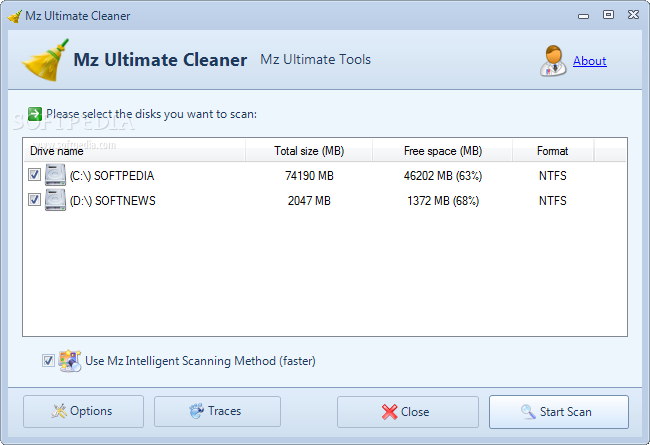650x445 pixels.
Task: Click the green arrow icon beside the scan prompt
Action: 35,114
